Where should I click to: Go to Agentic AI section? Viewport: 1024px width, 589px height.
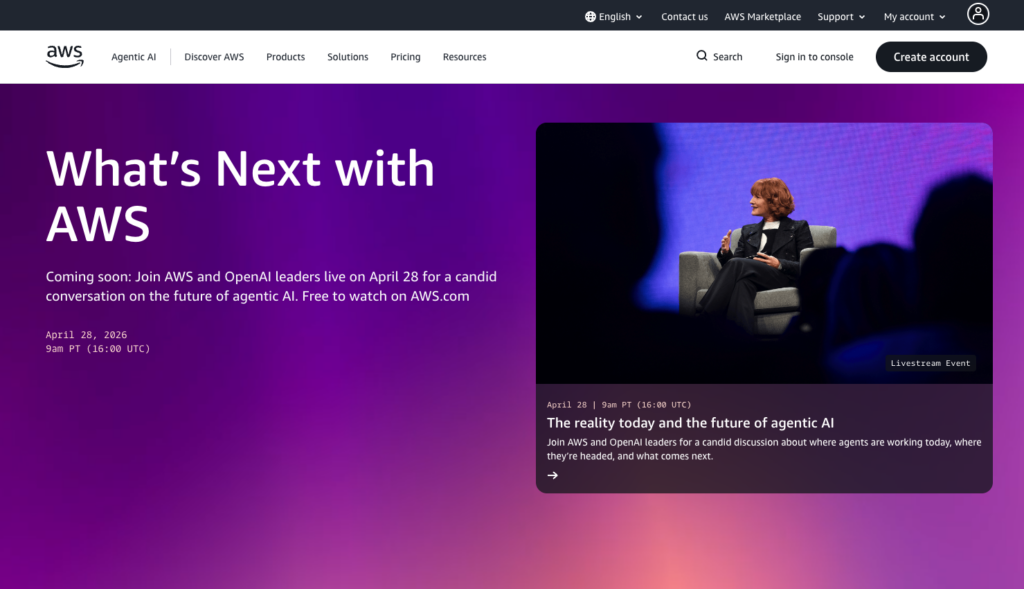pos(133,57)
